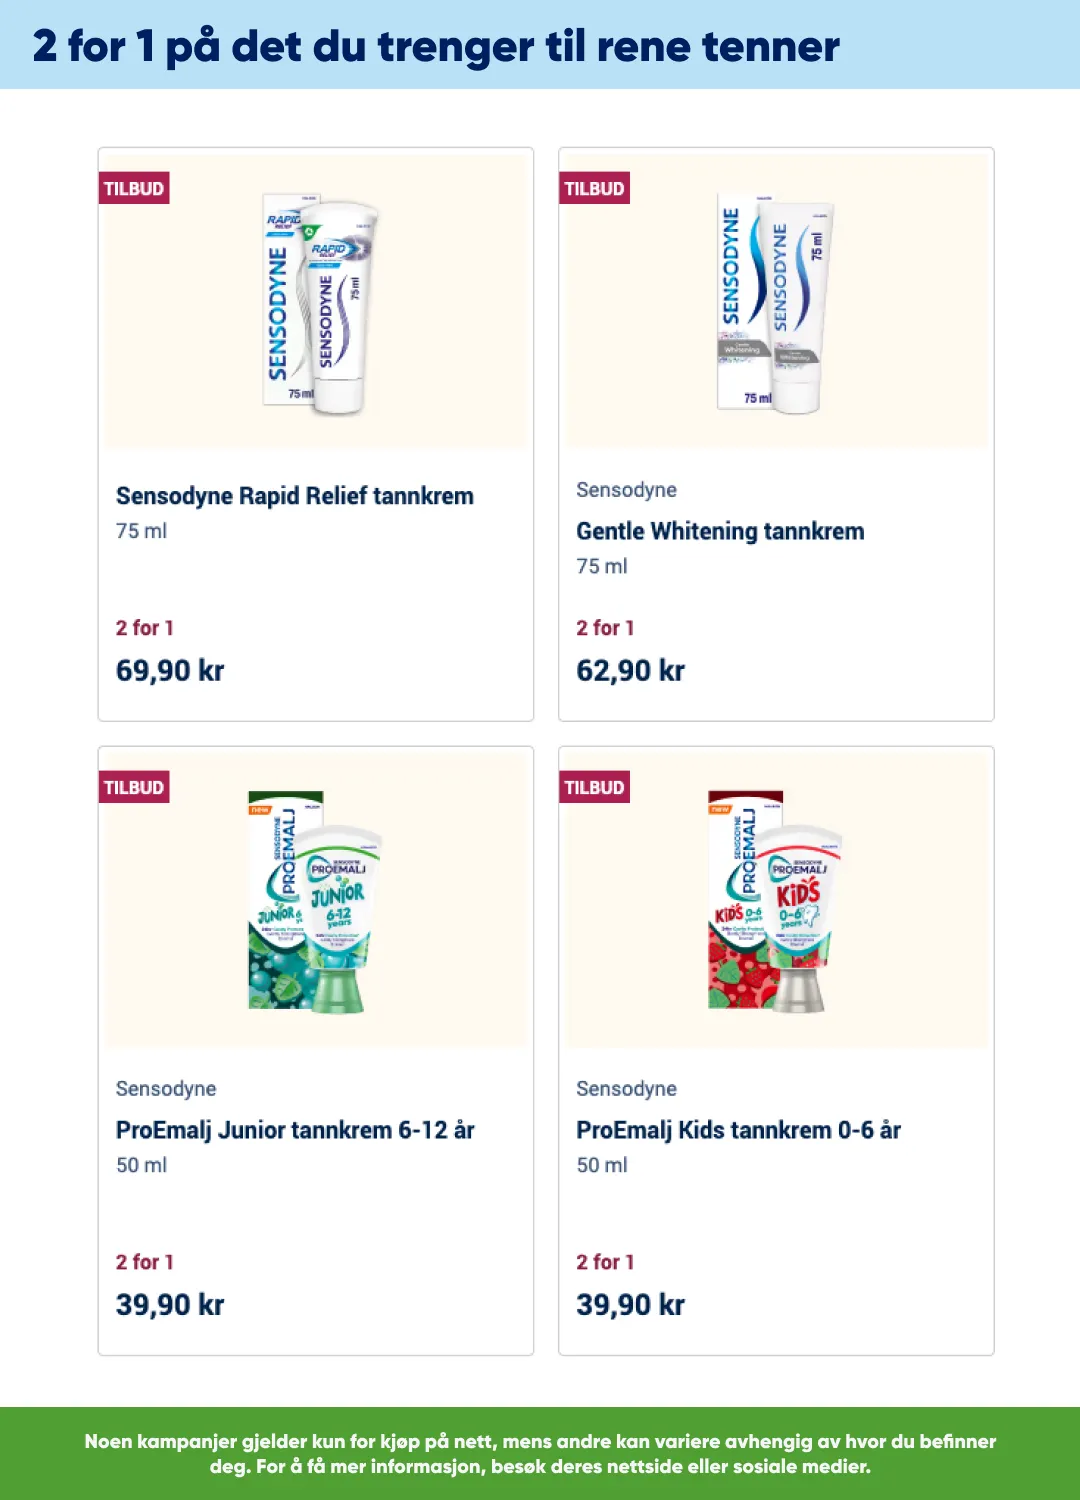Screen dimensions: 1080x1500
Task: Click the ProEmalj Kids toothpaste image
Action: tap(776, 902)
